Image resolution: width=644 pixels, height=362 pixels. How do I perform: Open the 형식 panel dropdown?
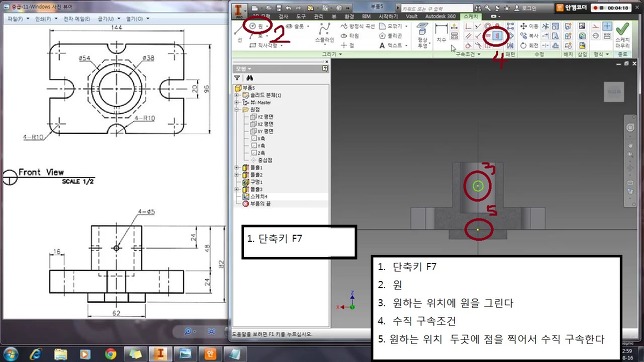[601, 54]
